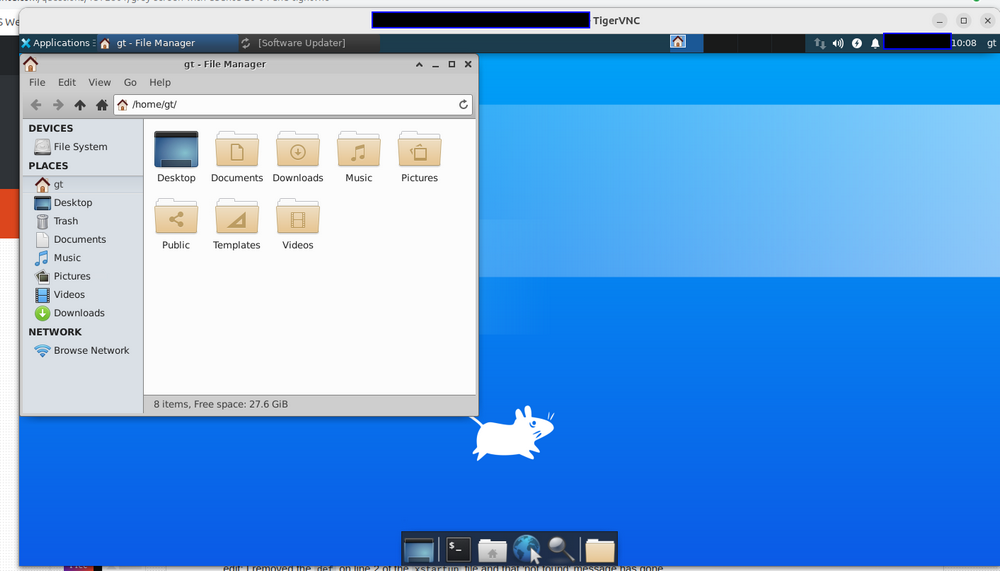Reload the current folder
This screenshot has width=1000, height=571.
click(464, 105)
